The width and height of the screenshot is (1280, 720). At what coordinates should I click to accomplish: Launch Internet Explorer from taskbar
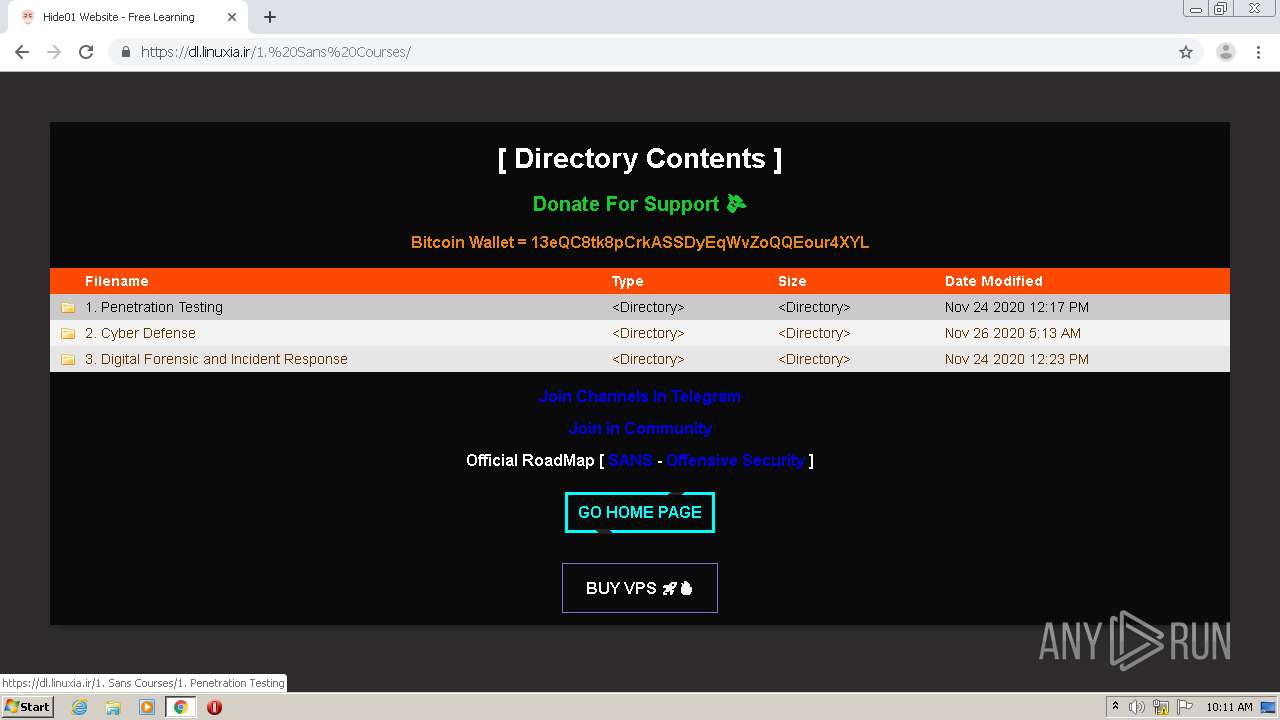79,707
